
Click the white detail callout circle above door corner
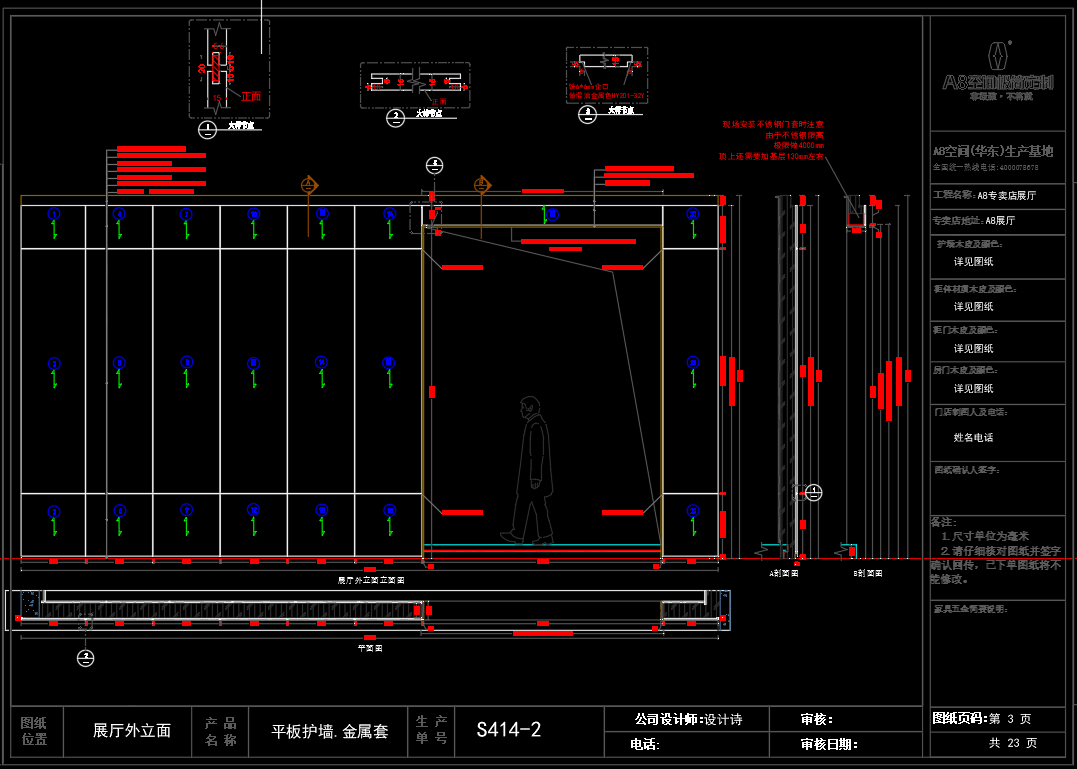[x=433, y=166]
